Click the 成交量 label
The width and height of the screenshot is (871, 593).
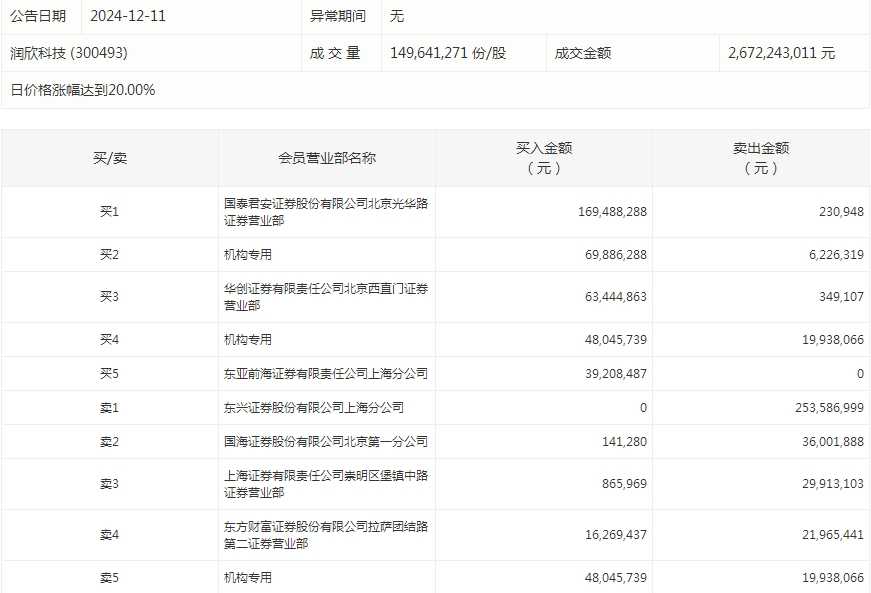(x=335, y=53)
